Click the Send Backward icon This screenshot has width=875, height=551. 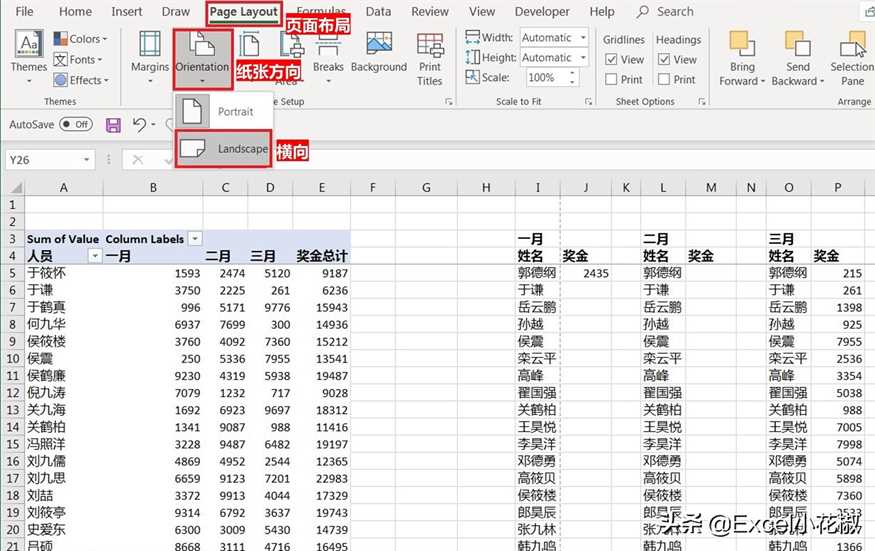click(x=797, y=45)
